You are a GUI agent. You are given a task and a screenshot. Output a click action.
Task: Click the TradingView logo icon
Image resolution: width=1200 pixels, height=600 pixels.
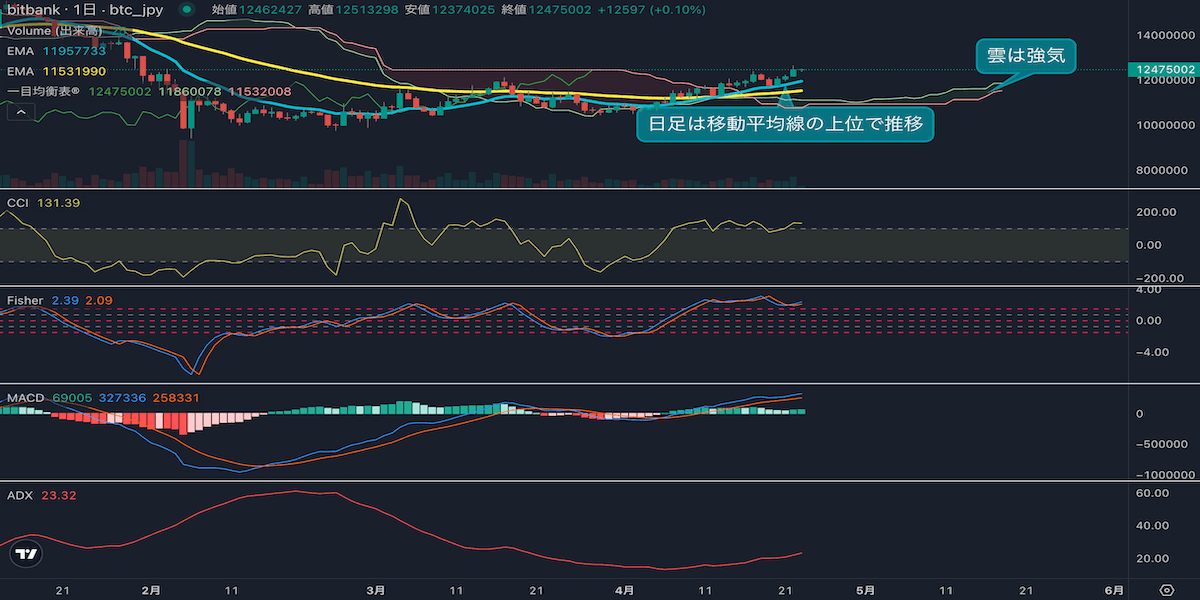pyautogui.click(x=27, y=555)
